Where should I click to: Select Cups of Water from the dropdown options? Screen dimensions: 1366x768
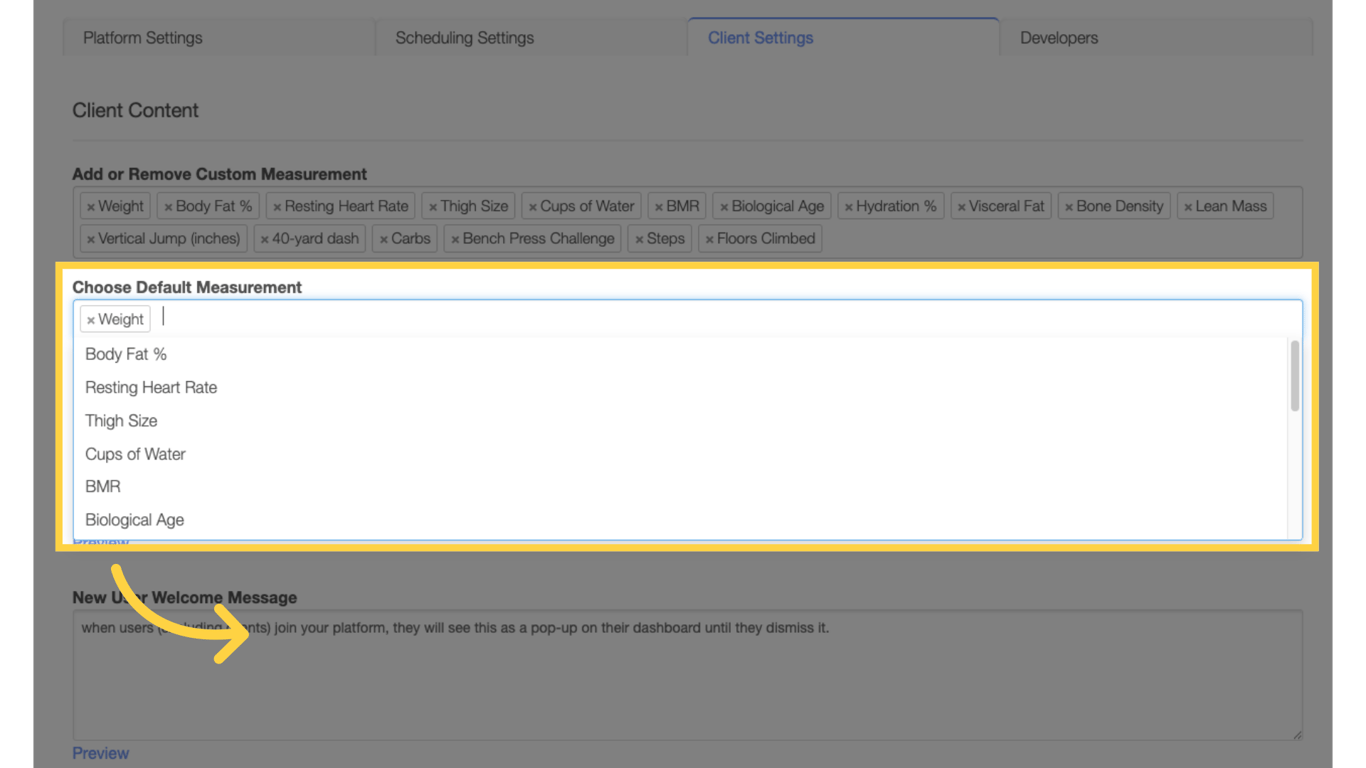coord(135,453)
